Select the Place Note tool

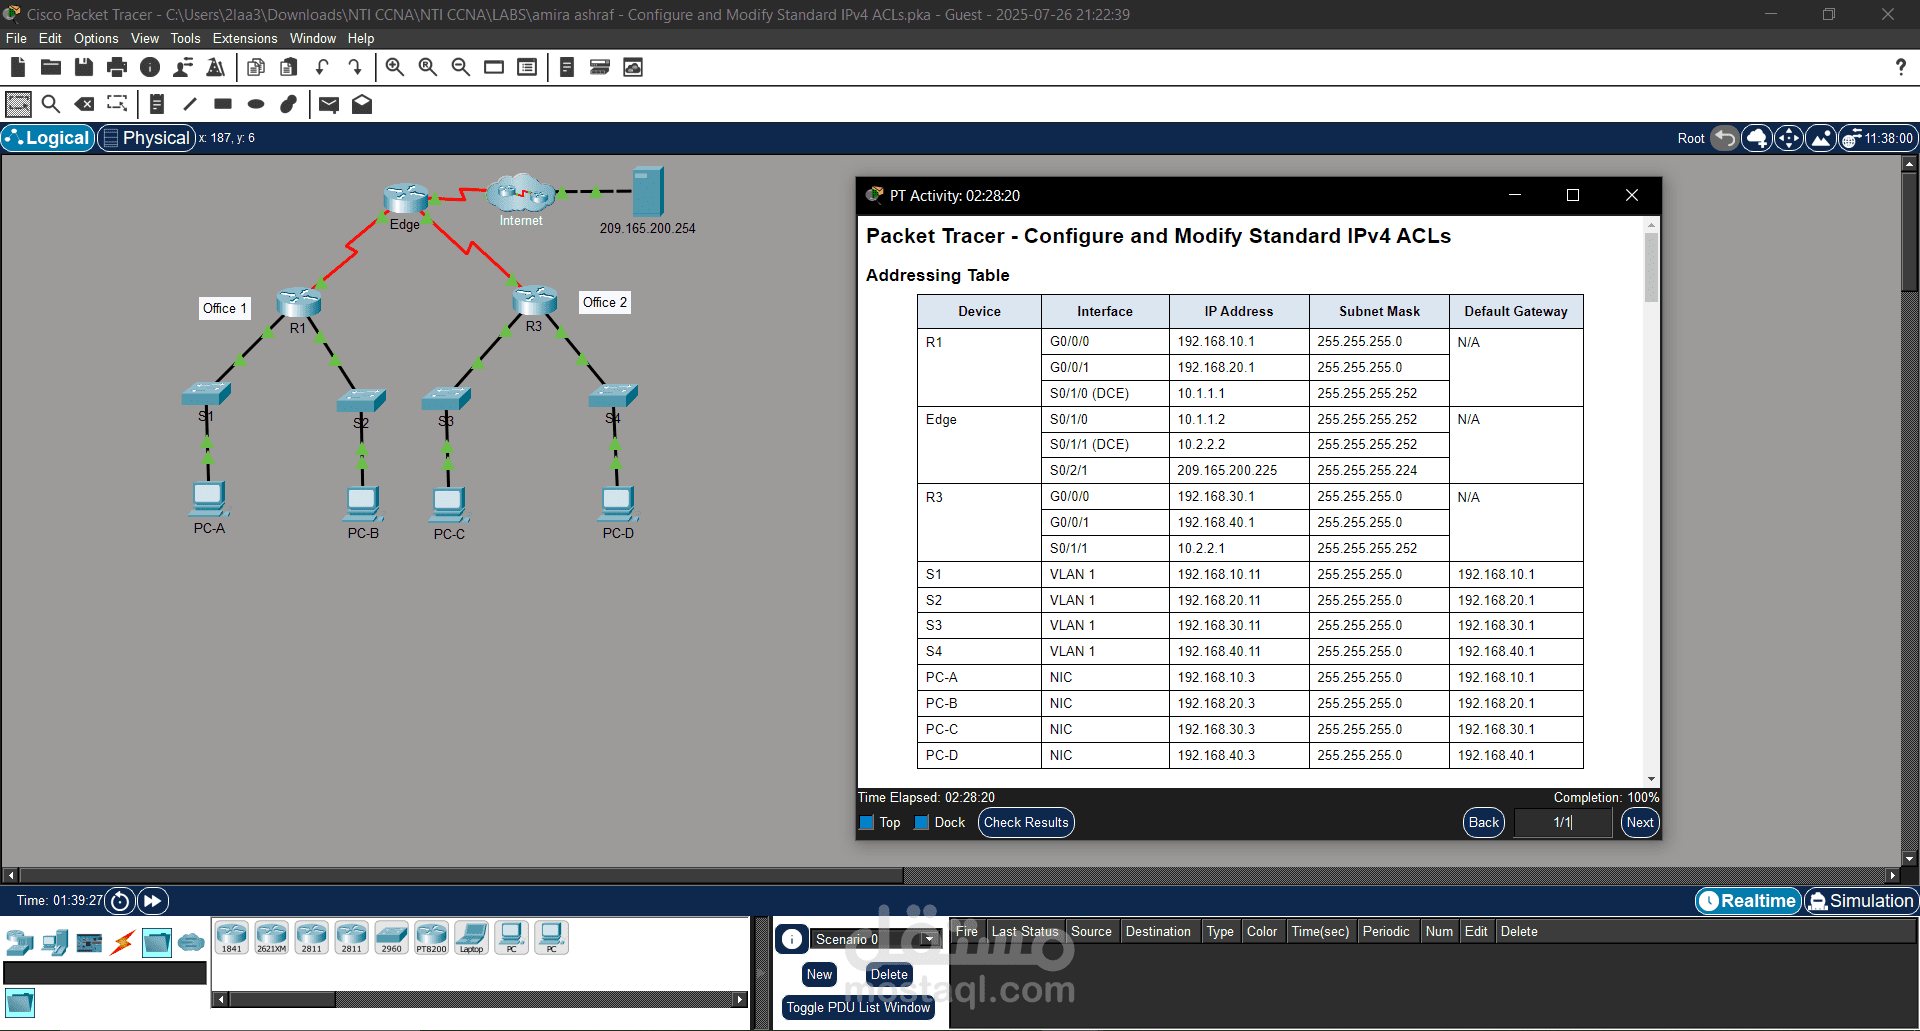[156, 104]
